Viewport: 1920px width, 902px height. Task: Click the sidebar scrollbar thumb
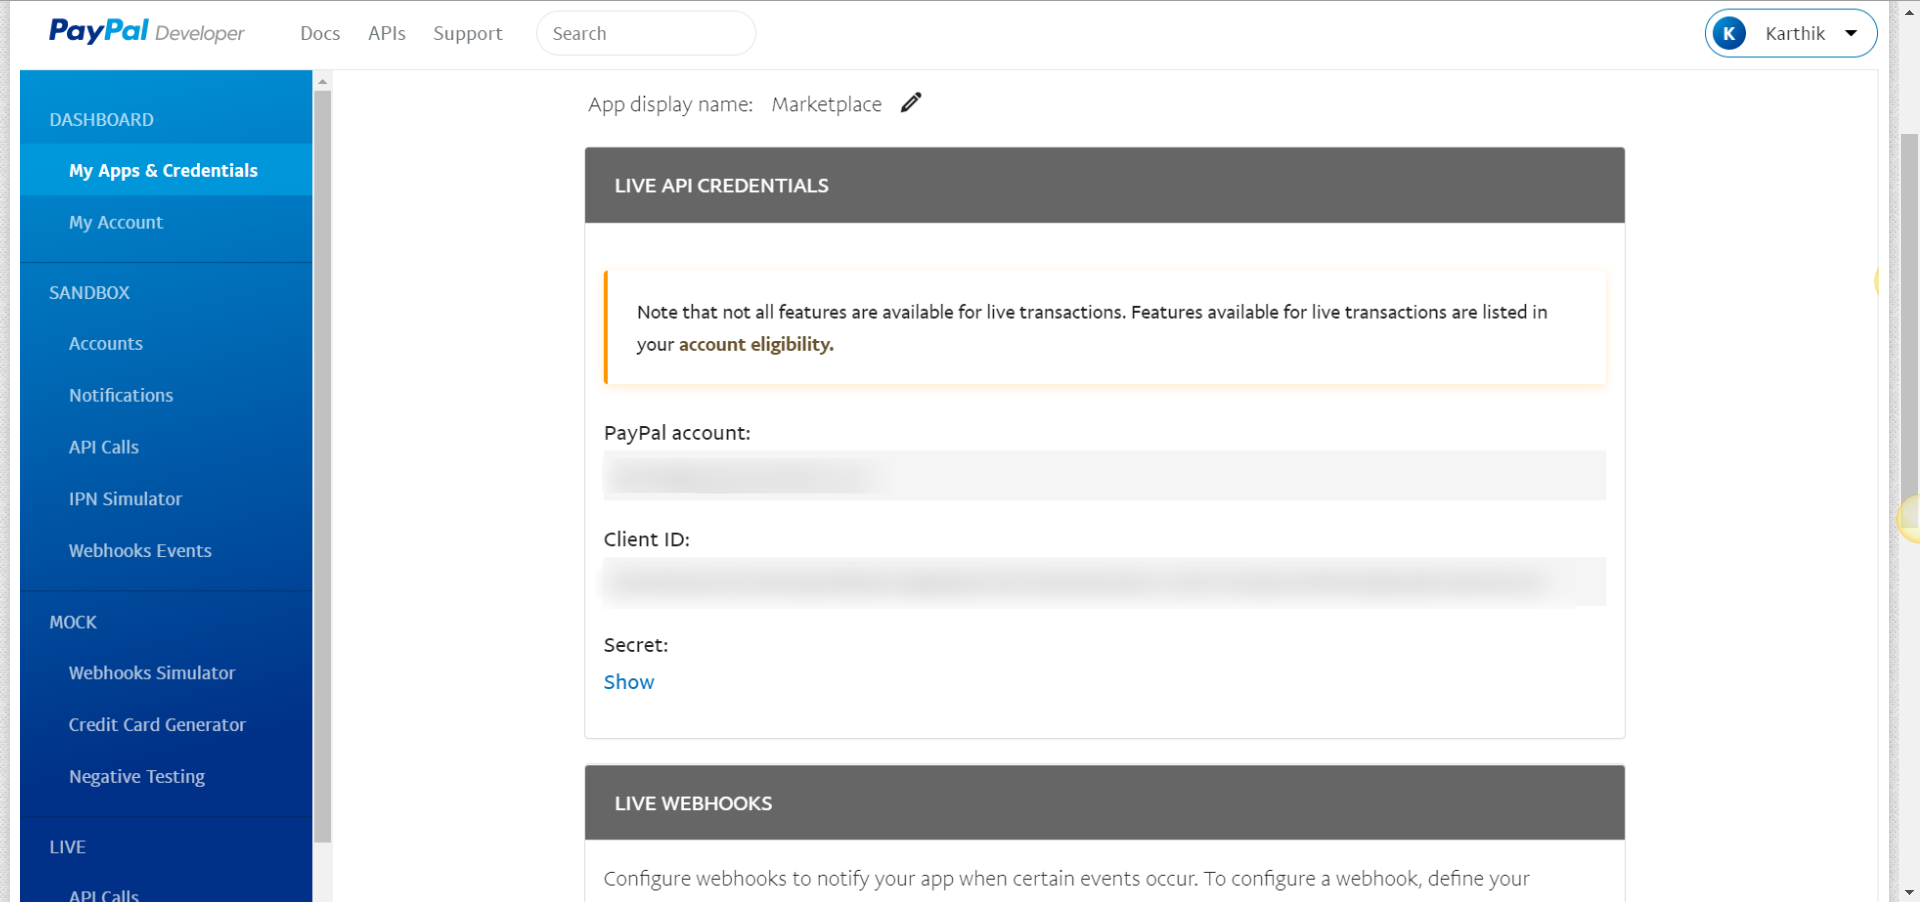click(322, 466)
